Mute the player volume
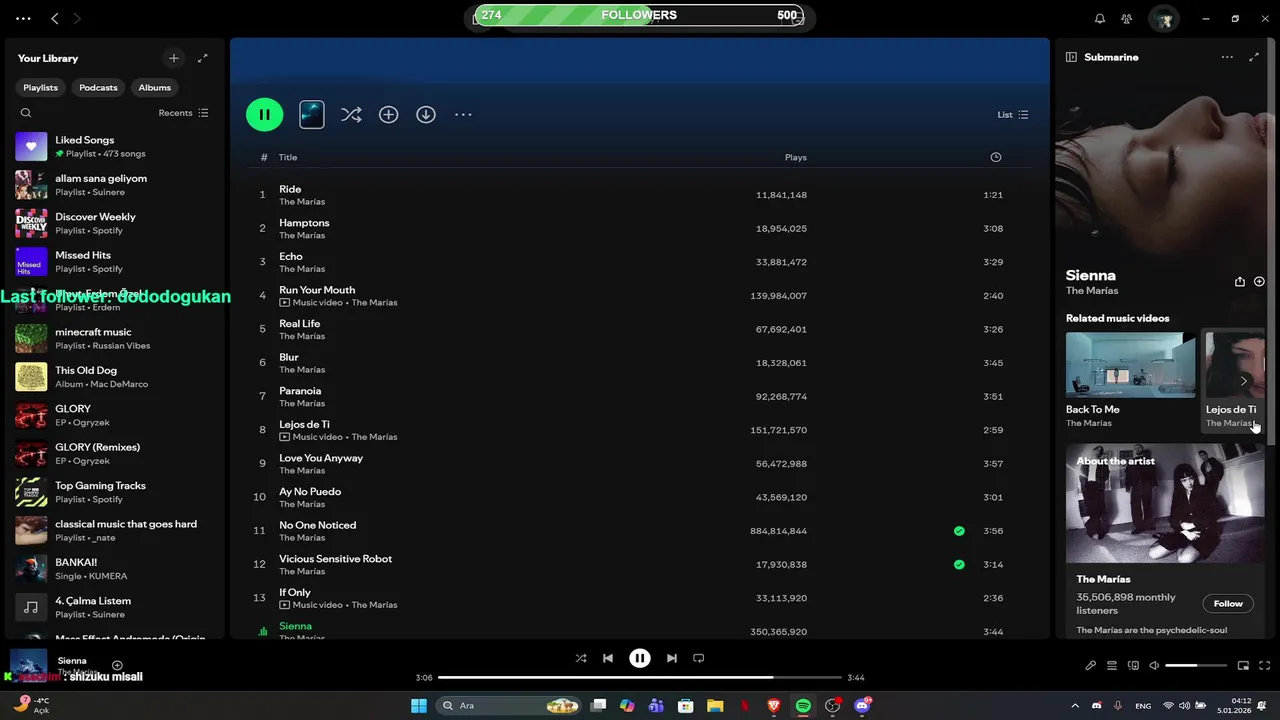 [x=1154, y=666]
